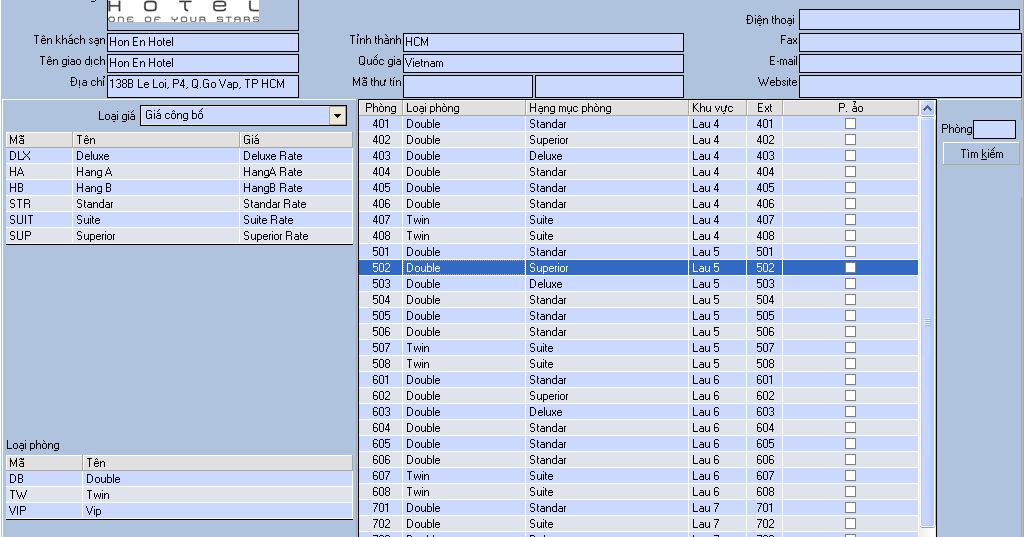Viewport: 1024px width, 537px height.
Task: Tick the P. ảo checkbox for room 408
Action: (850, 235)
